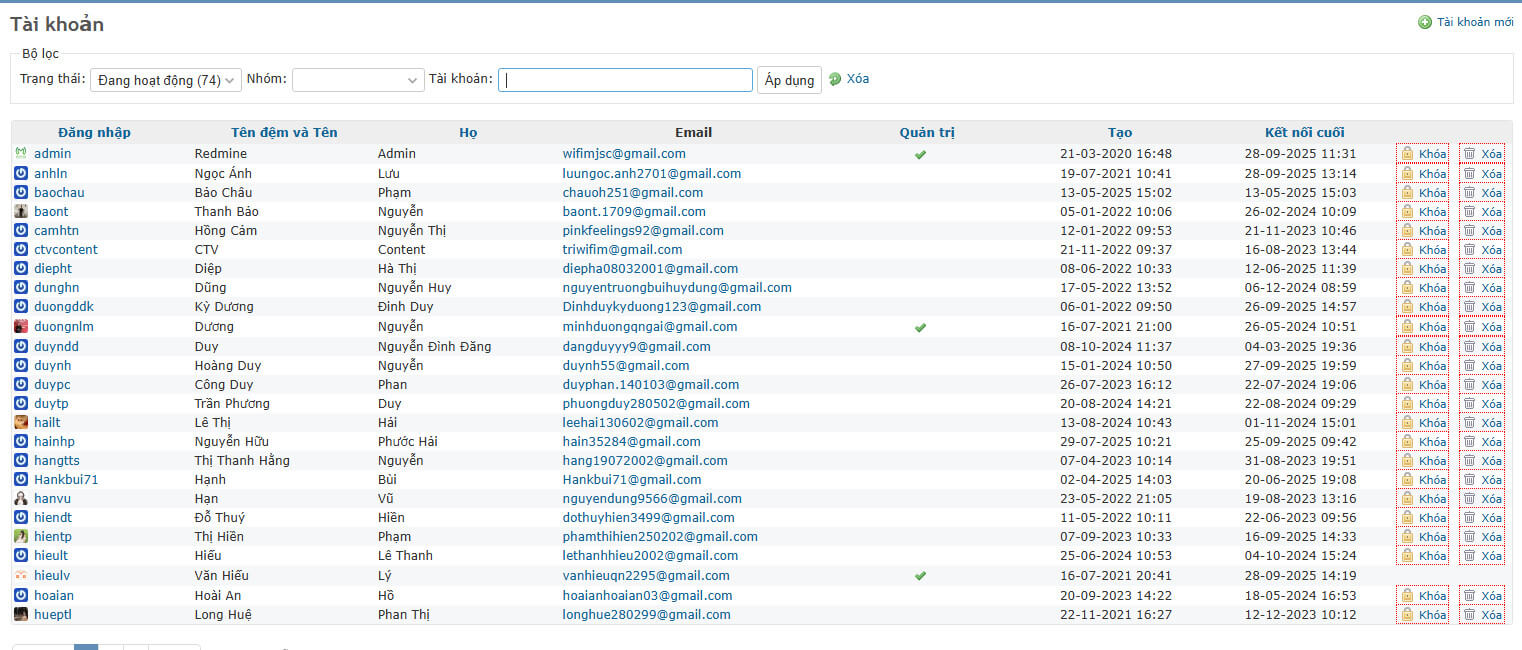The height and width of the screenshot is (650, 1522).
Task: Click avatar icon for user baont
Action: point(21,212)
